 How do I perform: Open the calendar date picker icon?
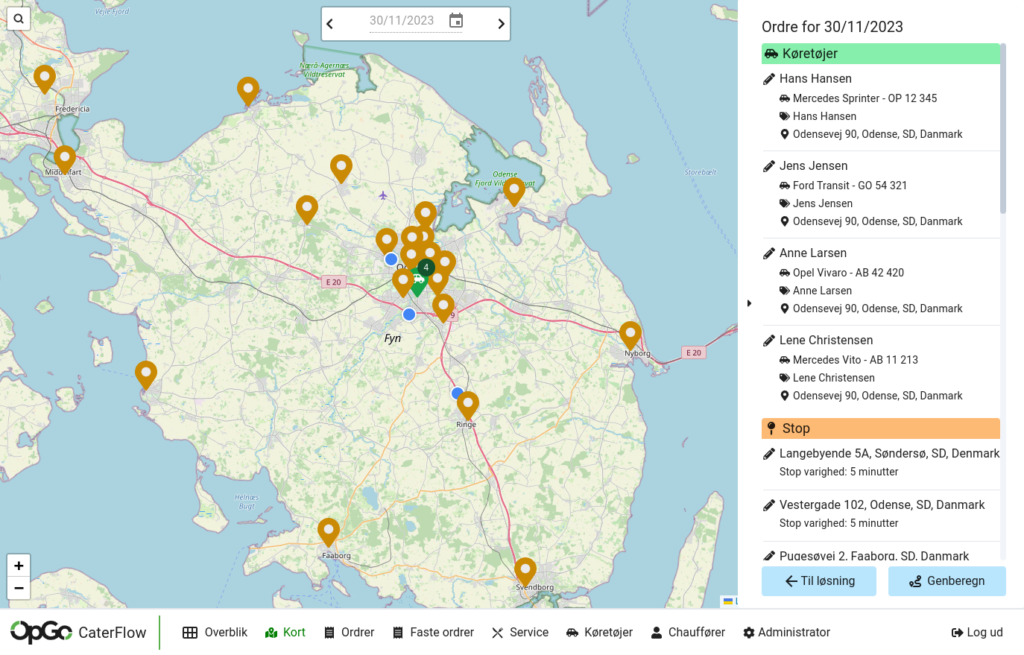pyautogui.click(x=455, y=23)
